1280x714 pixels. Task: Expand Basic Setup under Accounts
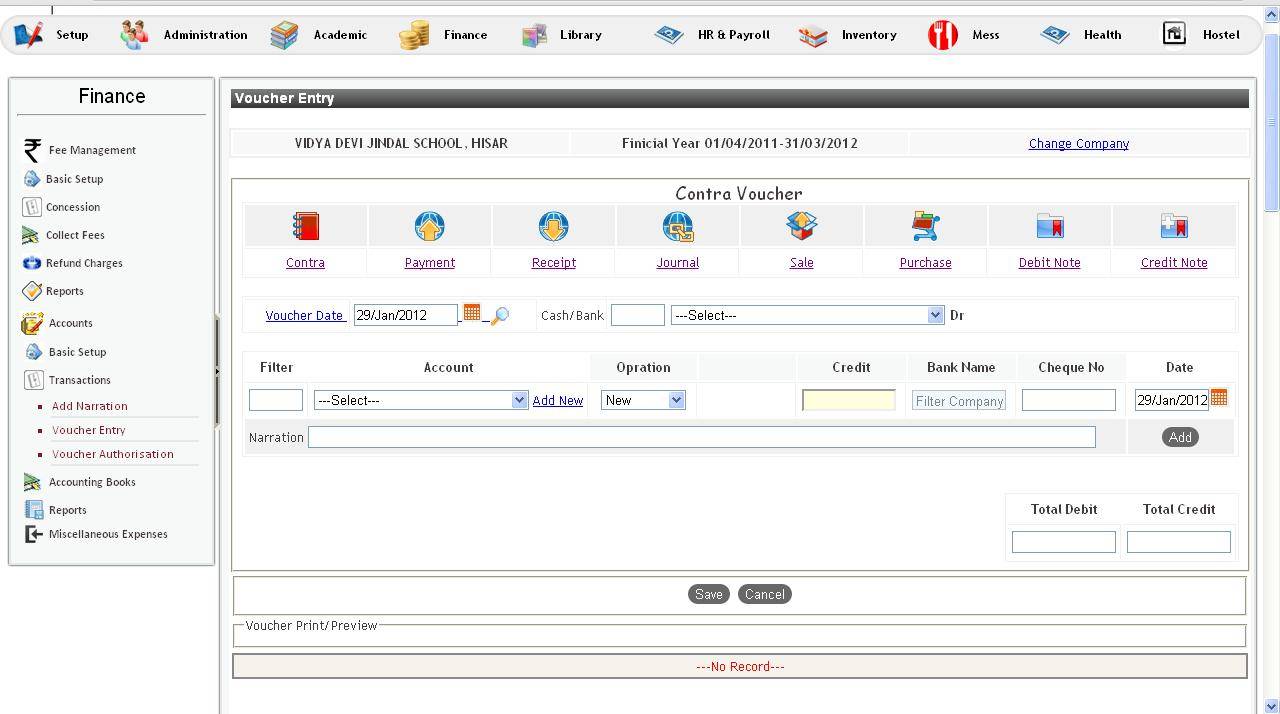pyautogui.click(x=77, y=352)
